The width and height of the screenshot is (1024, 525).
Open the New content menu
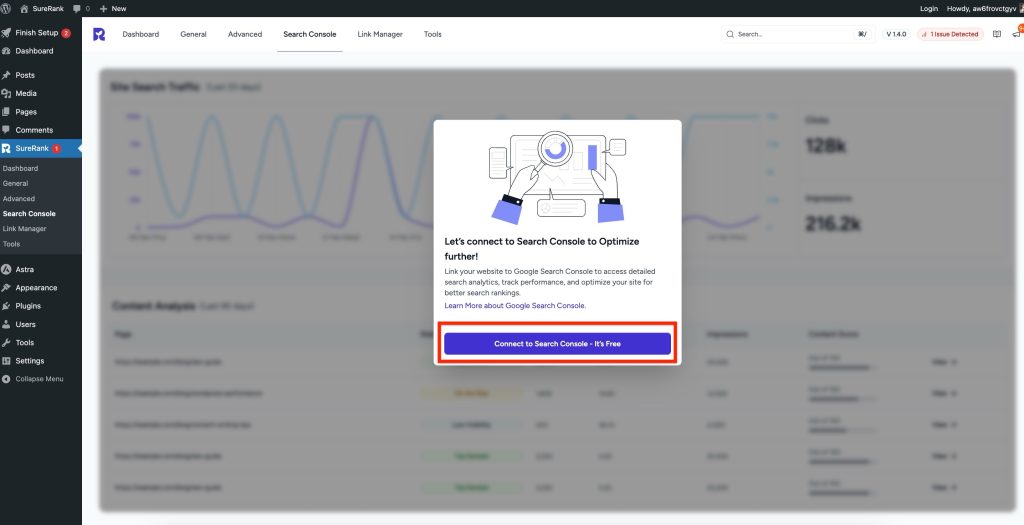pos(113,8)
